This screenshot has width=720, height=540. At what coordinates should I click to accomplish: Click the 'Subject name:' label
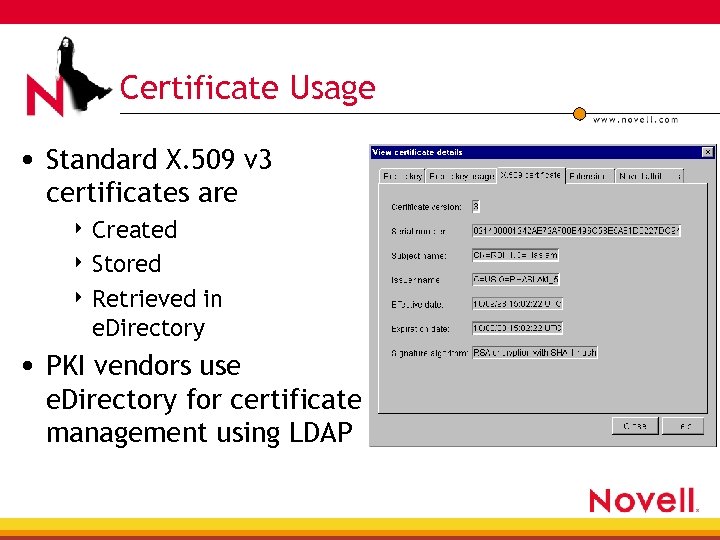pos(419,256)
